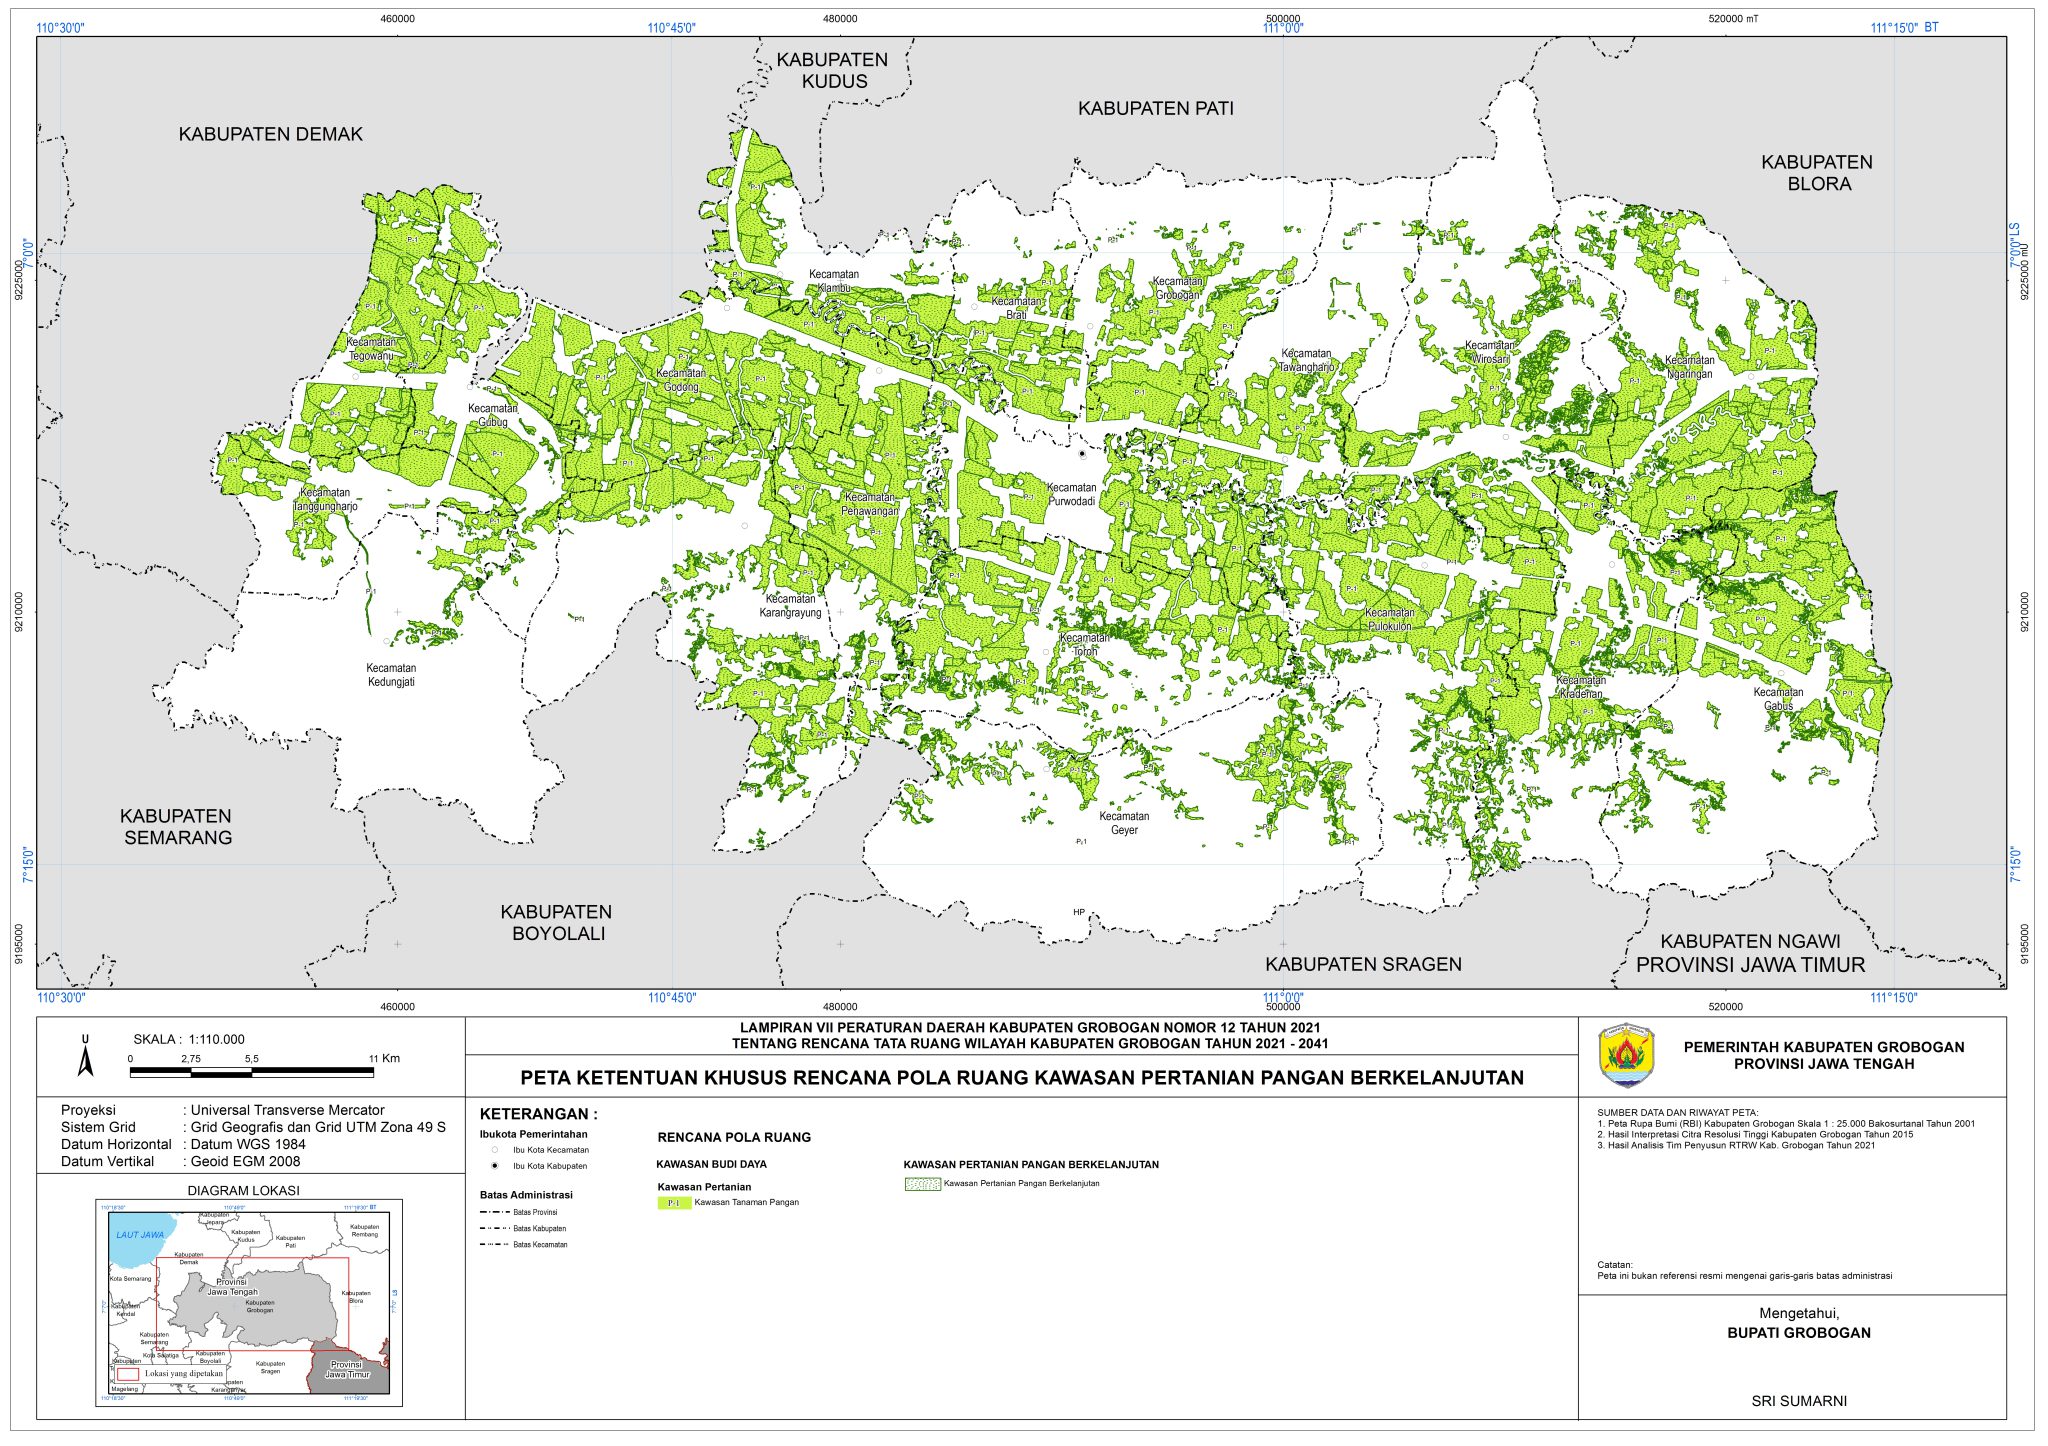Click the north arrow symbol beside the scale
This screenshot has width=2048, height=1446.
[x=86, y=1056]
